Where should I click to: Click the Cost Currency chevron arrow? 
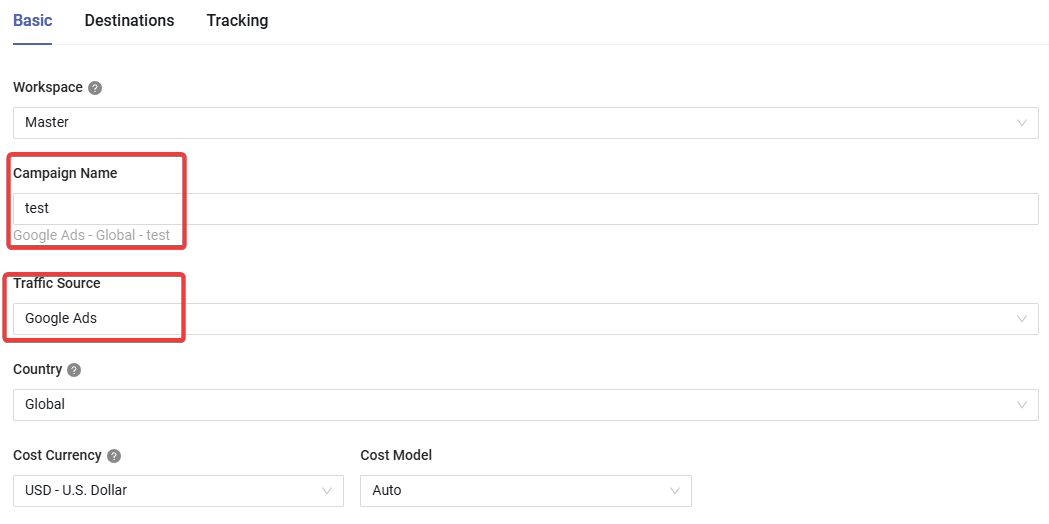[327, 491]
